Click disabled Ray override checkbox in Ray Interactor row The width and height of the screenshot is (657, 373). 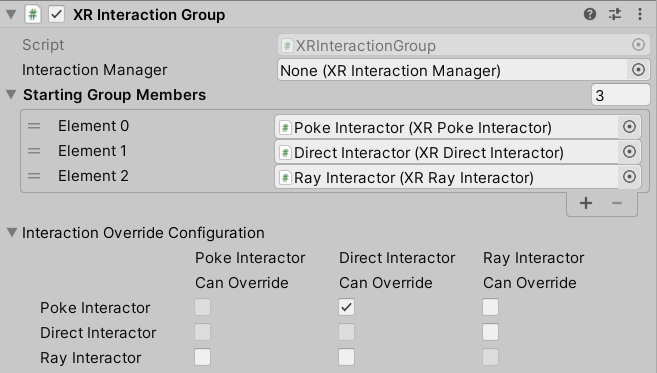(490, 357)
